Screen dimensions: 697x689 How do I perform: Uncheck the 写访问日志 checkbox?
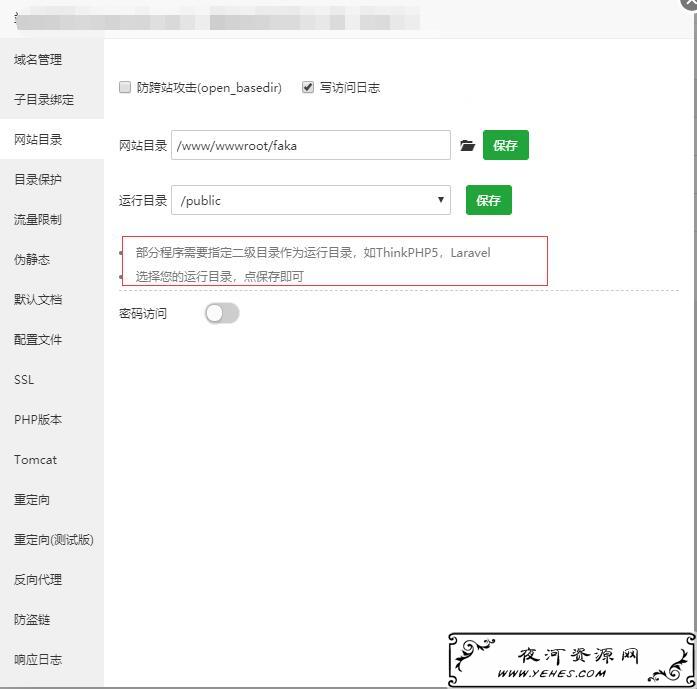pos(308,87)
